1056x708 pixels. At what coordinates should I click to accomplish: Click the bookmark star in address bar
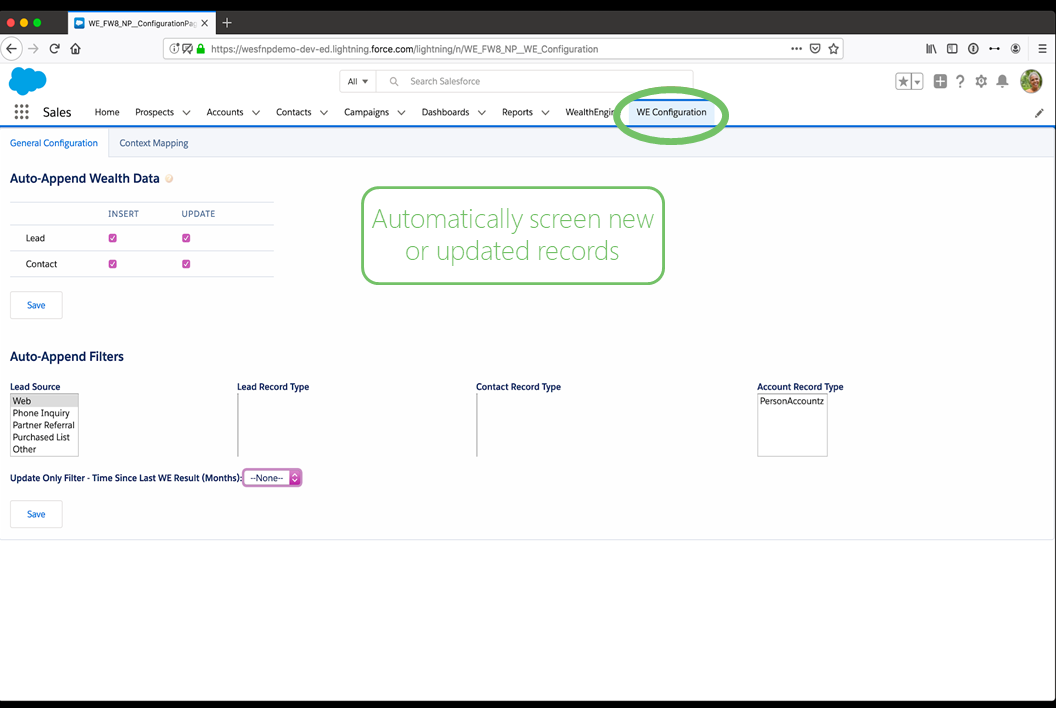(834, 48)
